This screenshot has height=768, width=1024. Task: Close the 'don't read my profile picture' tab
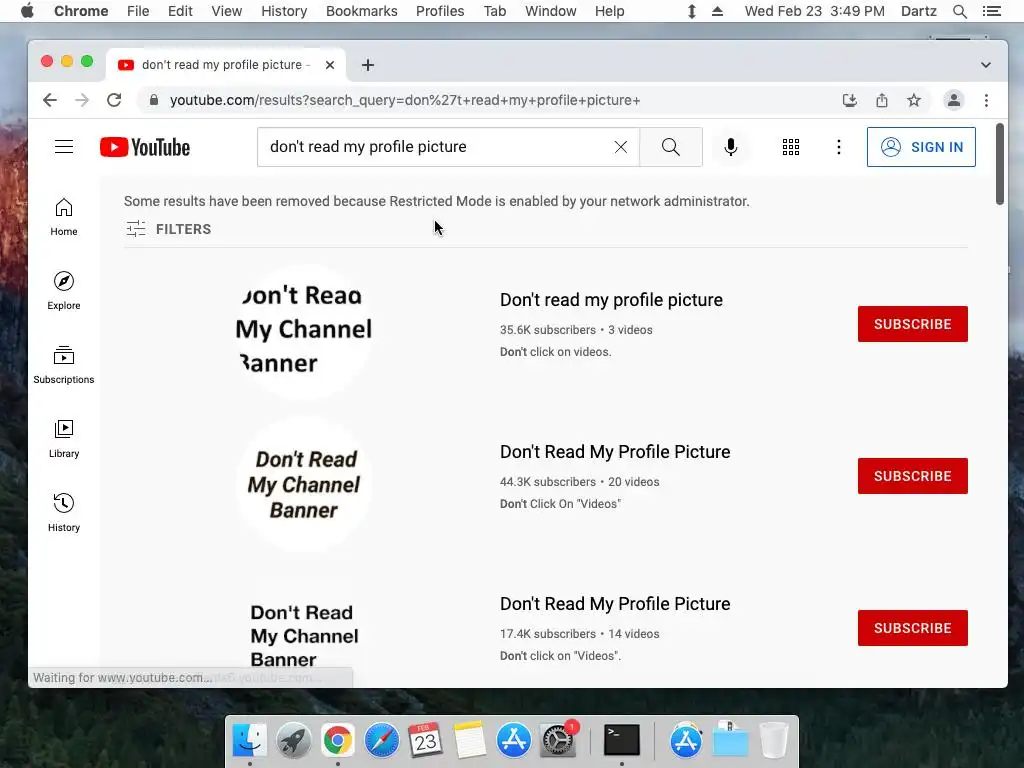pyautogui.click(x=330, y=65)
